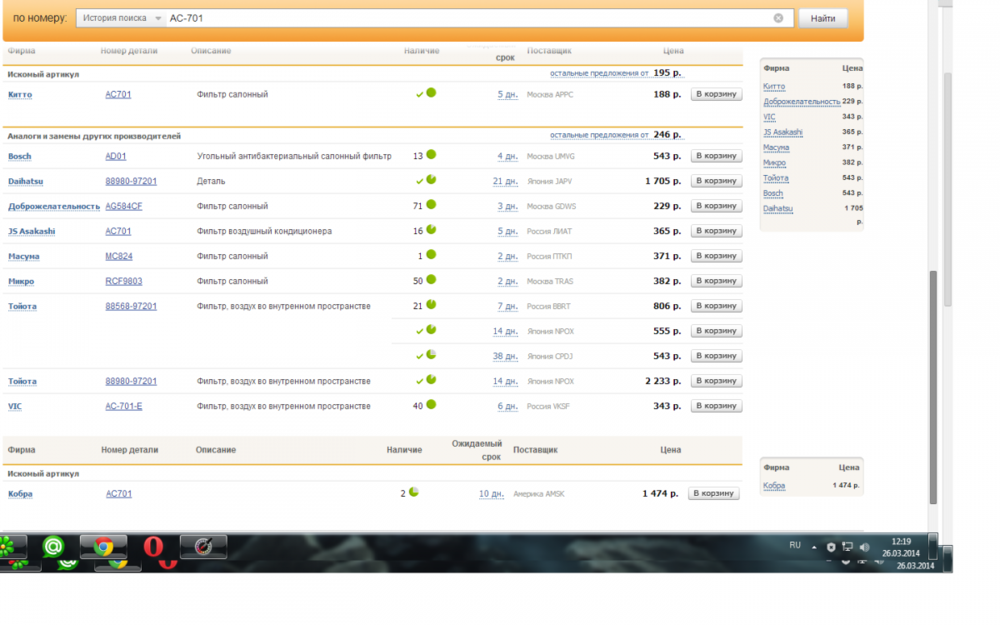
Task: Open the volume icon in system tray
Action: pos(865,546)
